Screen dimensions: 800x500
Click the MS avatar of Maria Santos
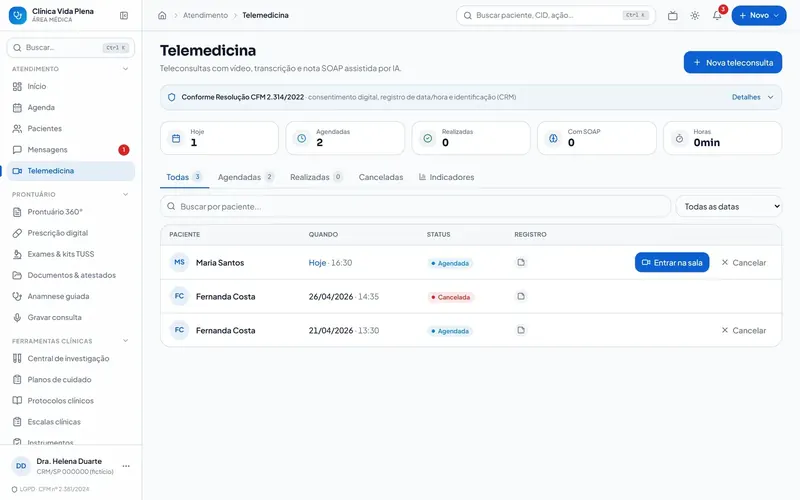tap(179, 262)
